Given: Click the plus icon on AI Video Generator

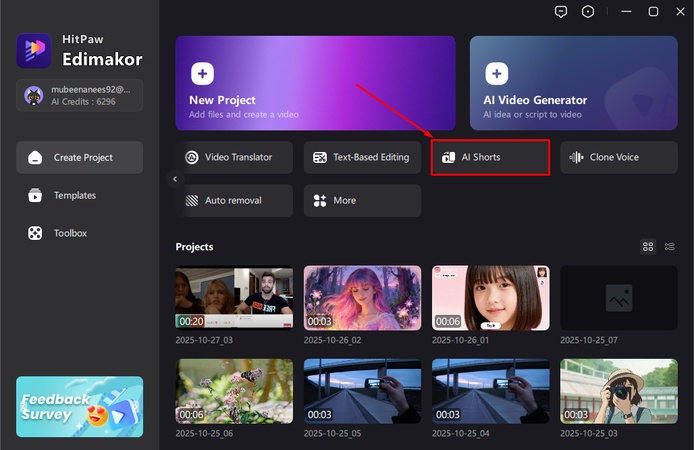Looking at the screenshot, I should pyautogui.click(x=497, y=74).
